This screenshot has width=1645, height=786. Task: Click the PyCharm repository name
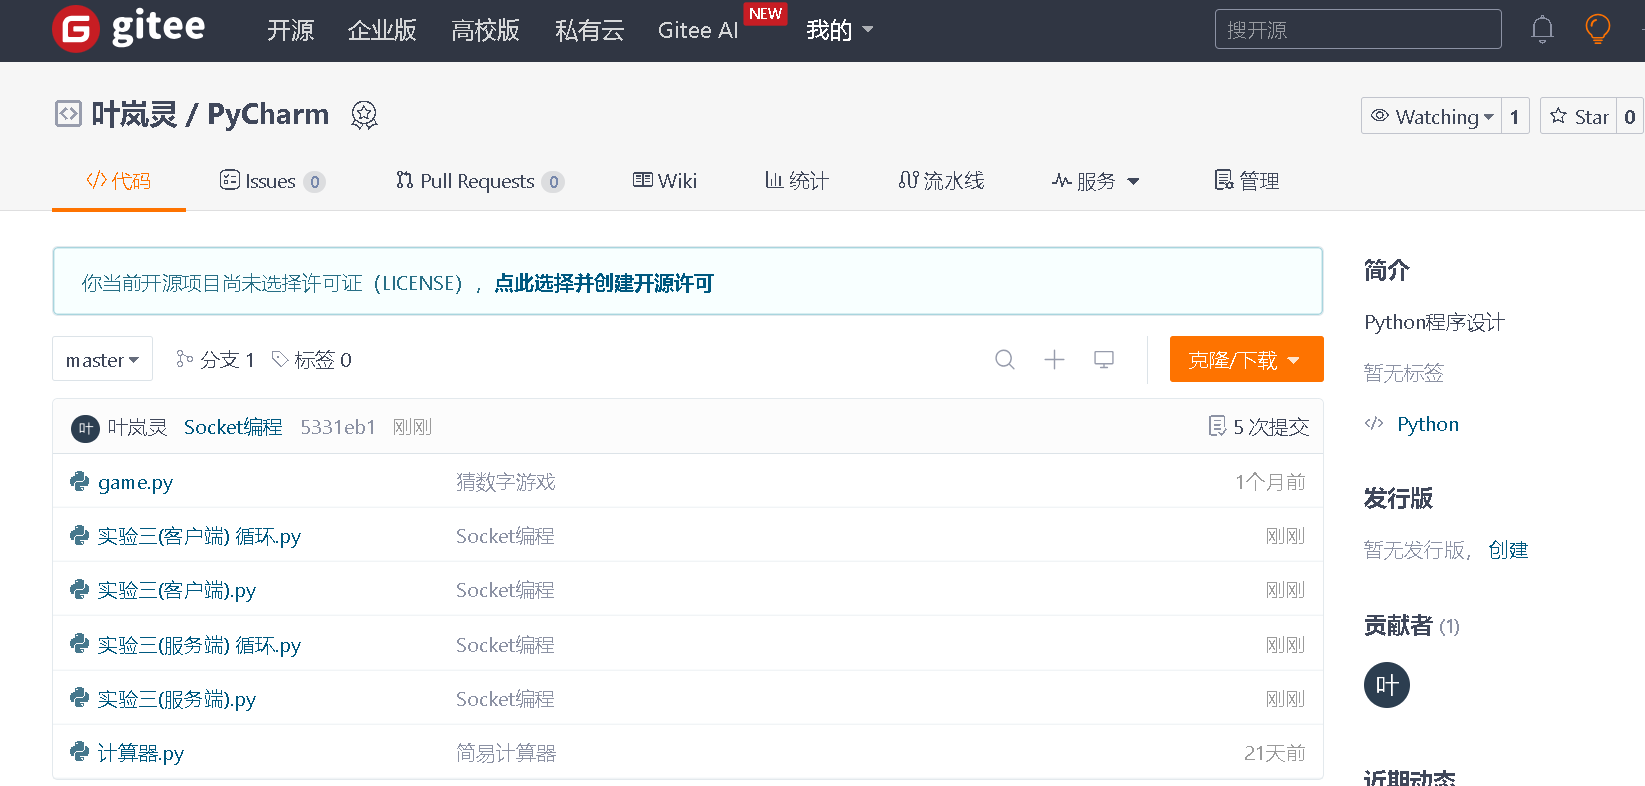268,114
